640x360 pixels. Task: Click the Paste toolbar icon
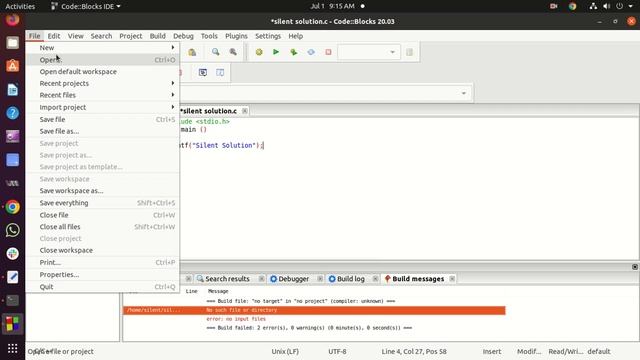pos(192,52)
